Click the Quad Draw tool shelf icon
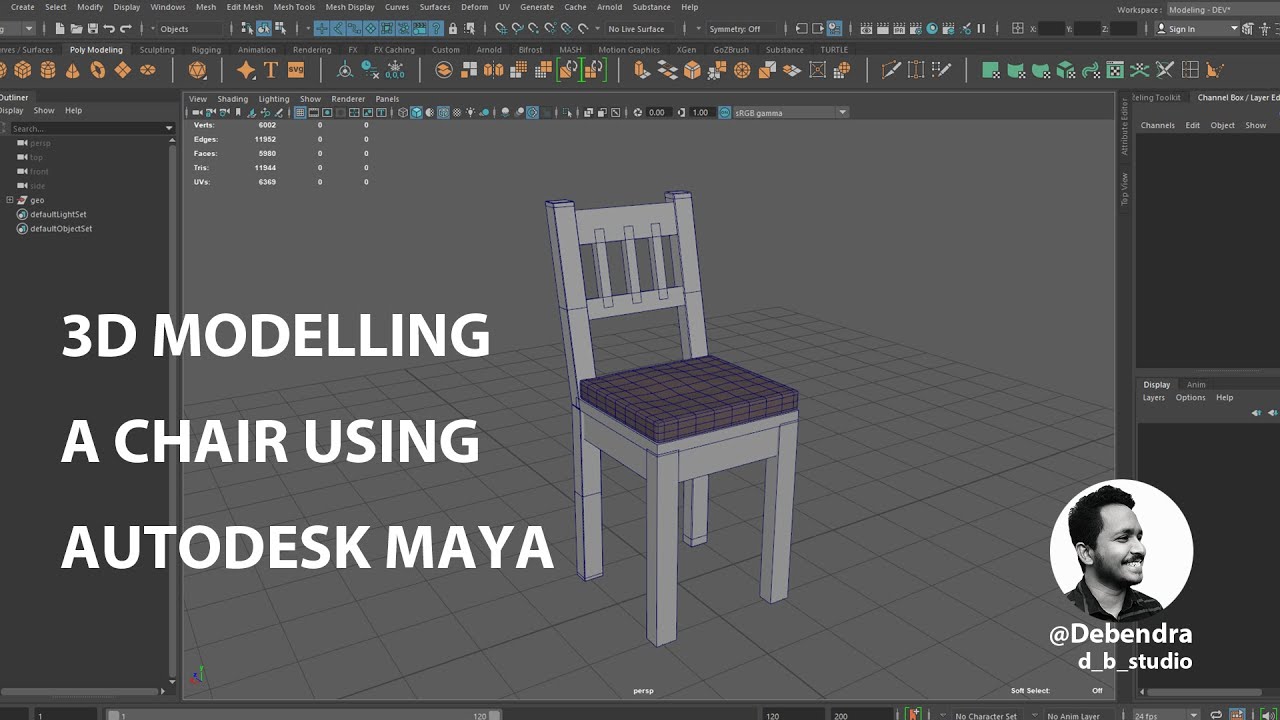 tap(941, 70)
